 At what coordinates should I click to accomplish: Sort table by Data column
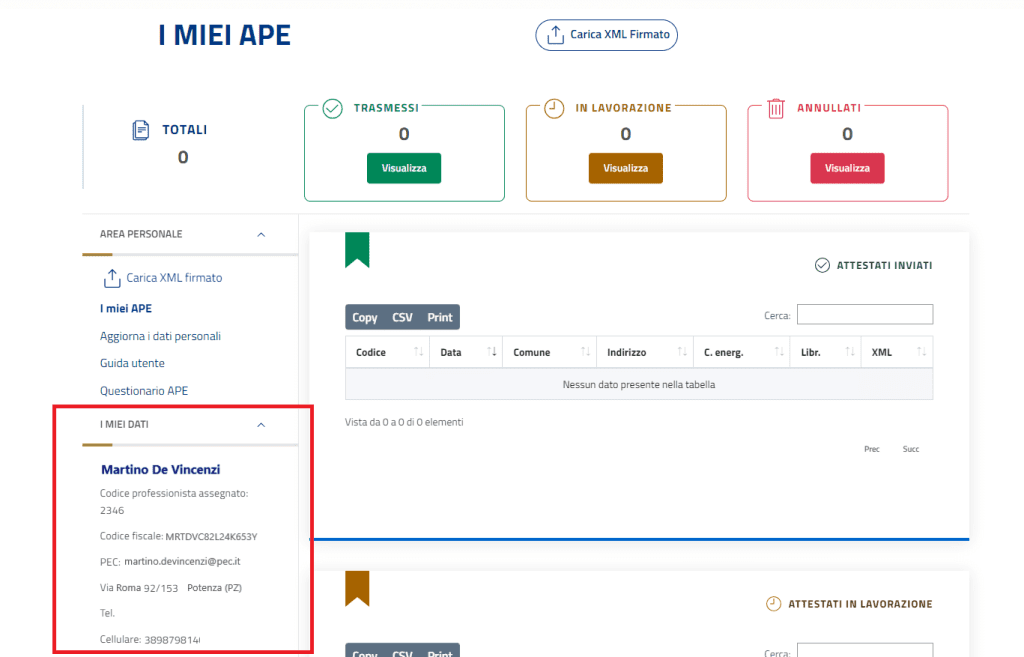tap(466, 353)
